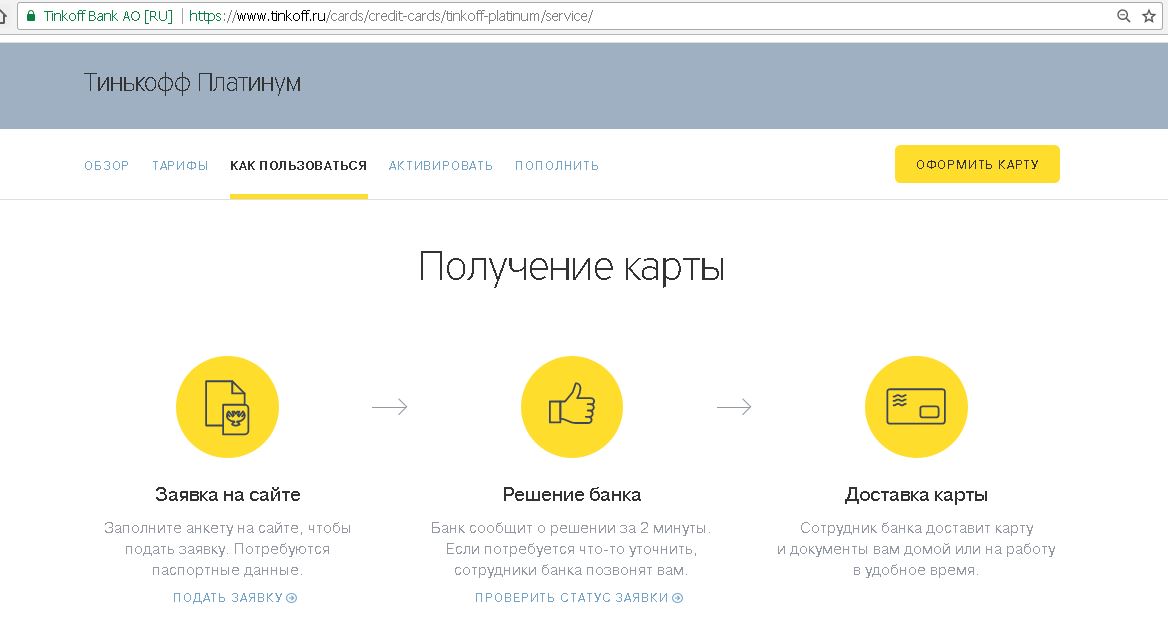Switch to the ТАРИФЫ tab
Viewport: 1168px width, 637px height.
(x=180, y=165)
